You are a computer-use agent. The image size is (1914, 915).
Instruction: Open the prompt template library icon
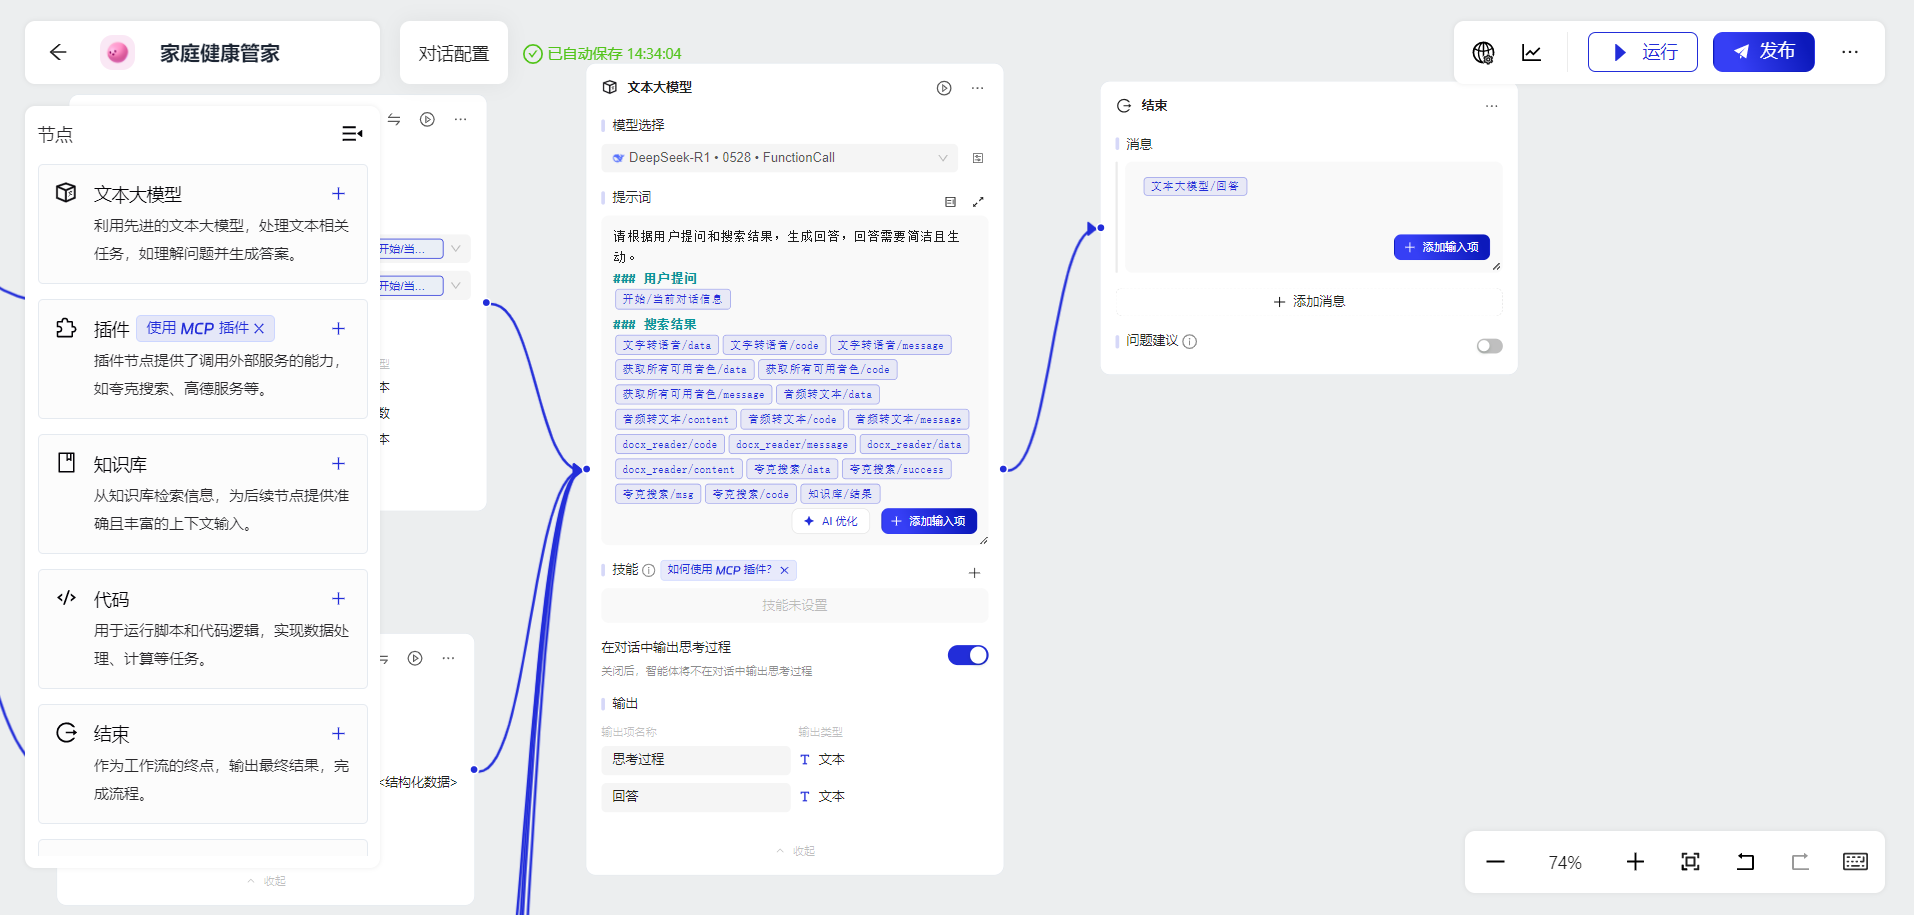coord(950,202)
